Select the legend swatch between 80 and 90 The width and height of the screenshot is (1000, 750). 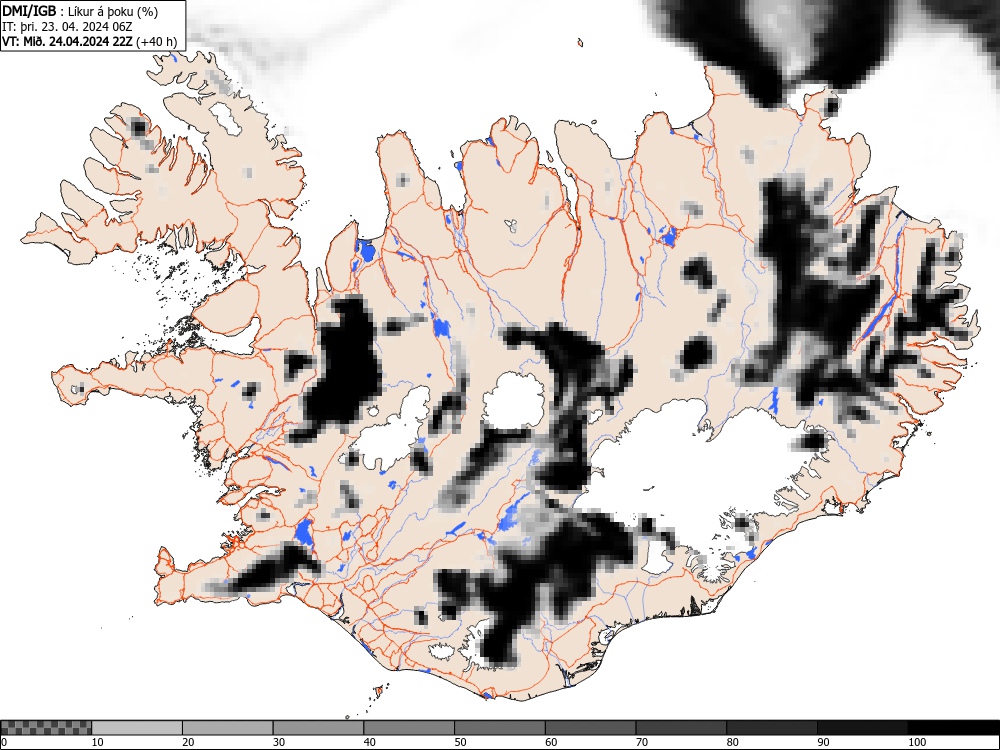(x=771, y=728)
